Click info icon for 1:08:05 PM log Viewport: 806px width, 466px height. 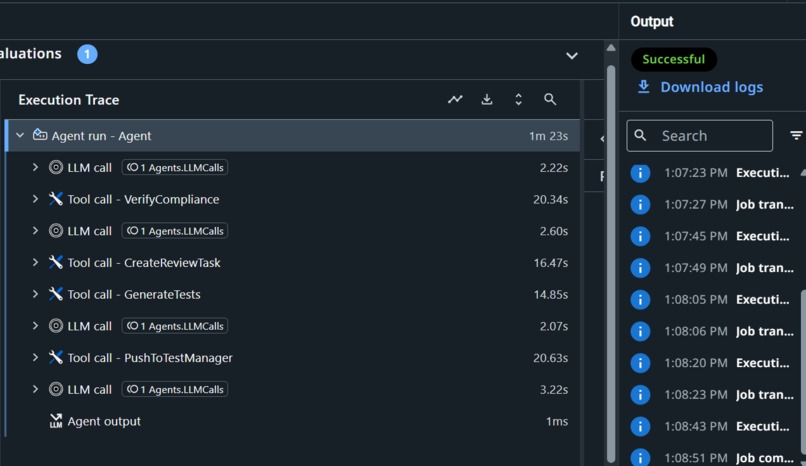click(x=640, y=300)
